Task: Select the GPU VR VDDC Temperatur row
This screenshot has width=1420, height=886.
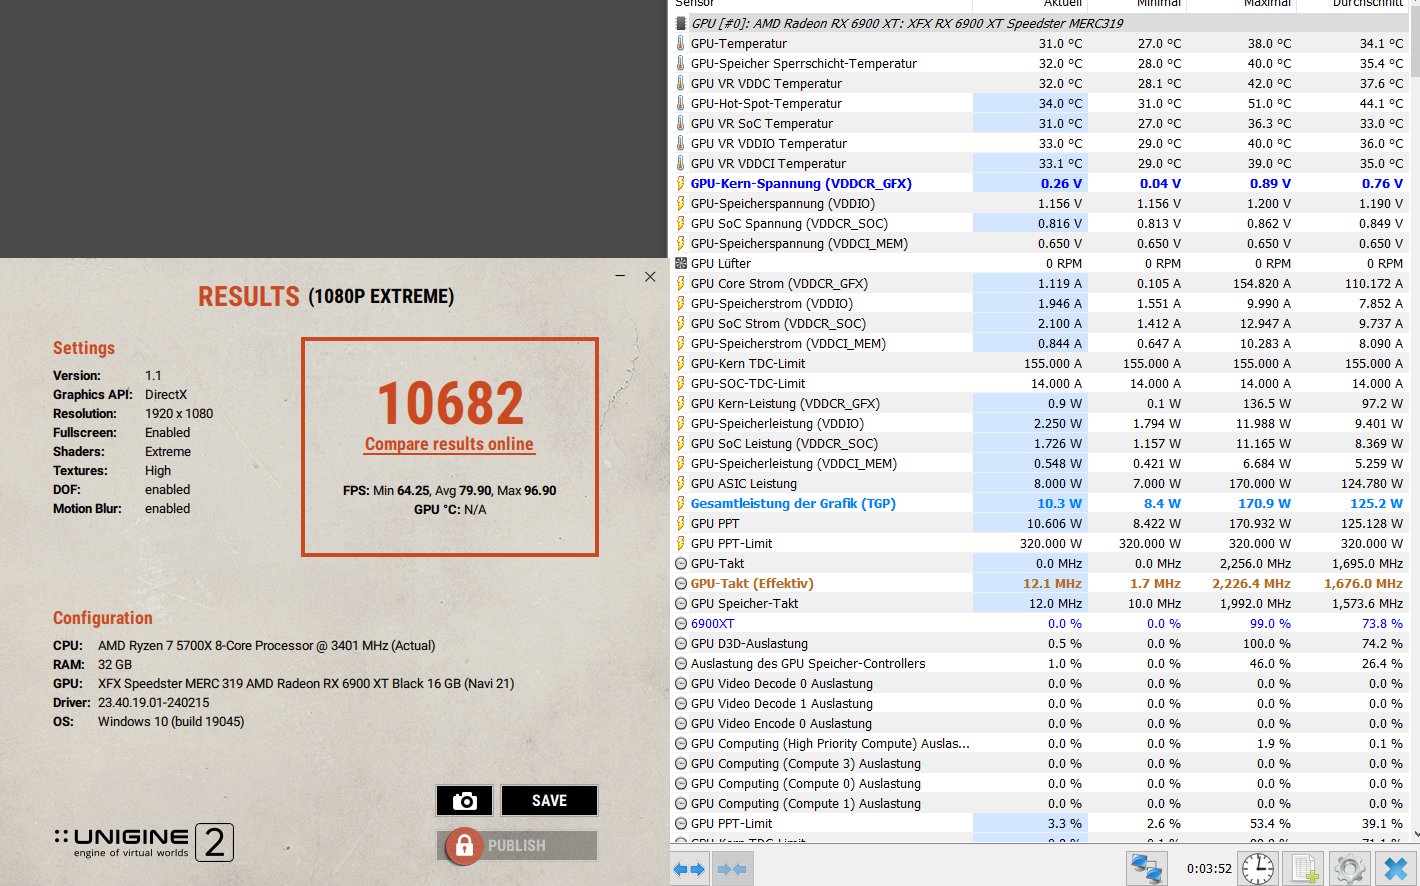Action: pos(1040,83)
